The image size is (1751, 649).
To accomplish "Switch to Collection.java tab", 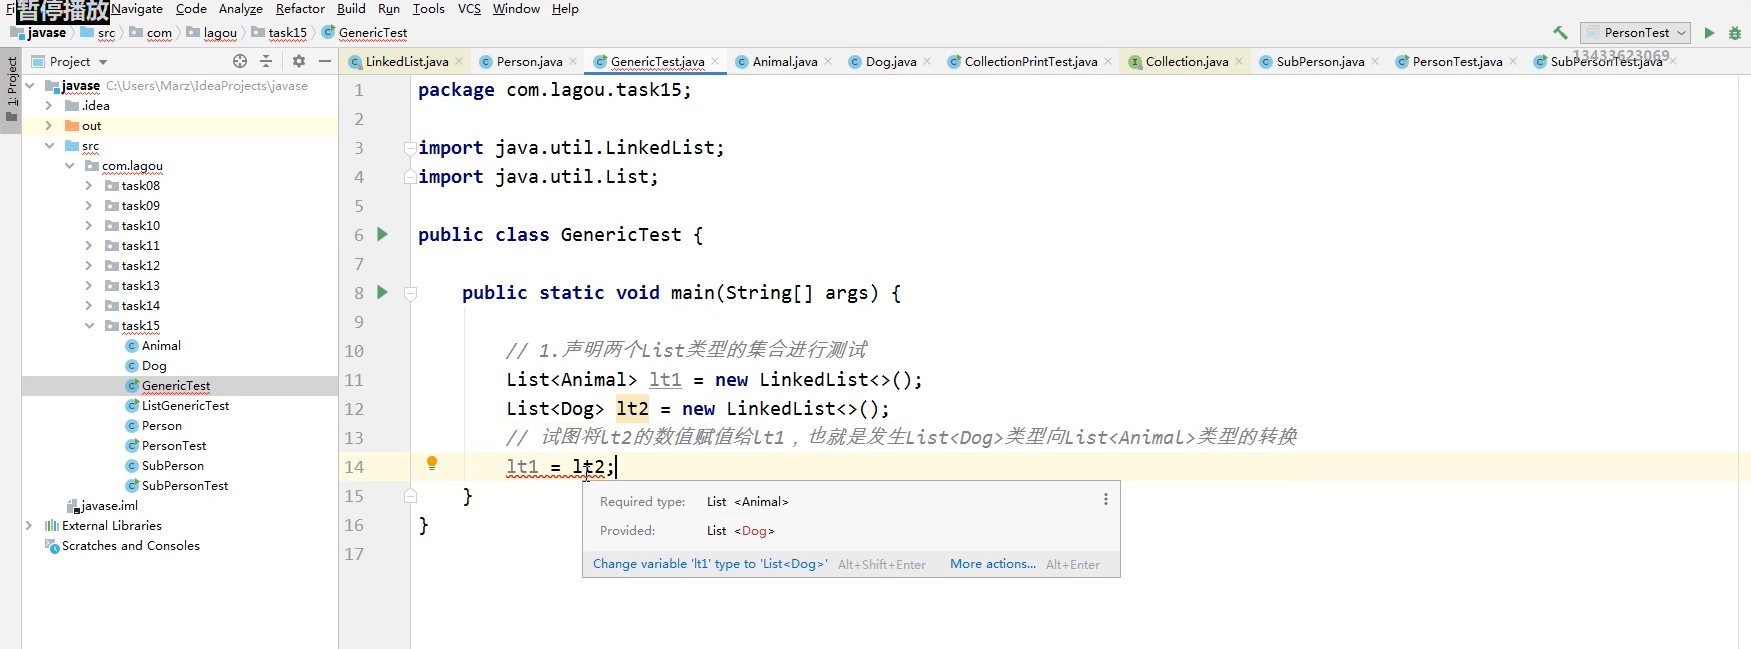I will pyautogui.click(x=1186, y=62).
